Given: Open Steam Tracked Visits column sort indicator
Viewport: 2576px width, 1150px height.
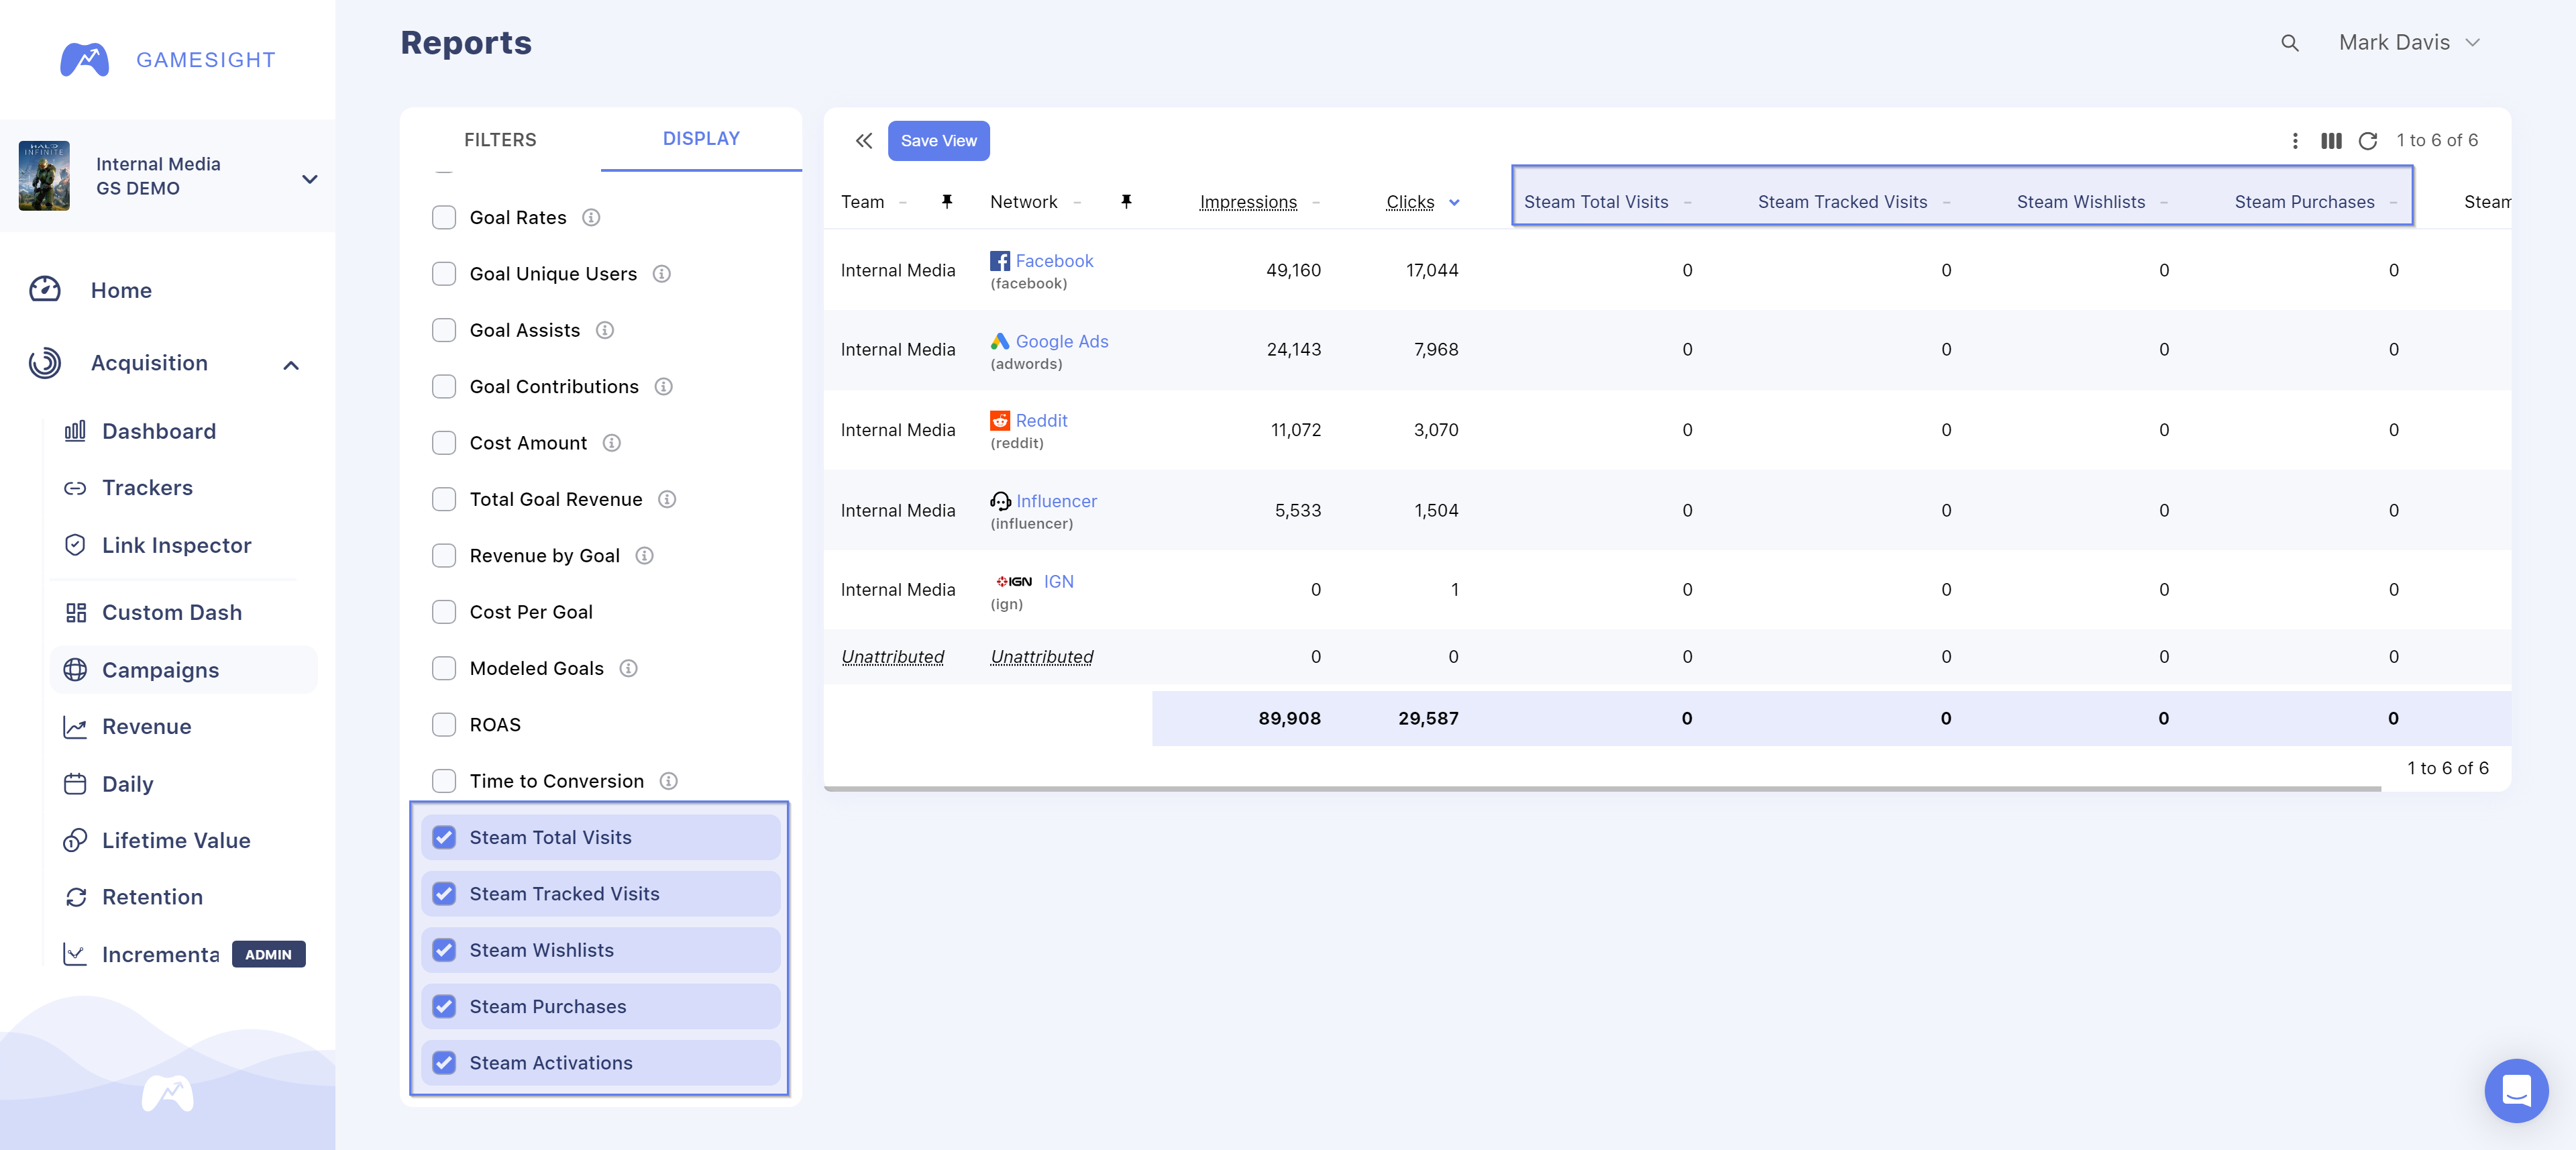Looking at the screenshot, I should 1946,202.
